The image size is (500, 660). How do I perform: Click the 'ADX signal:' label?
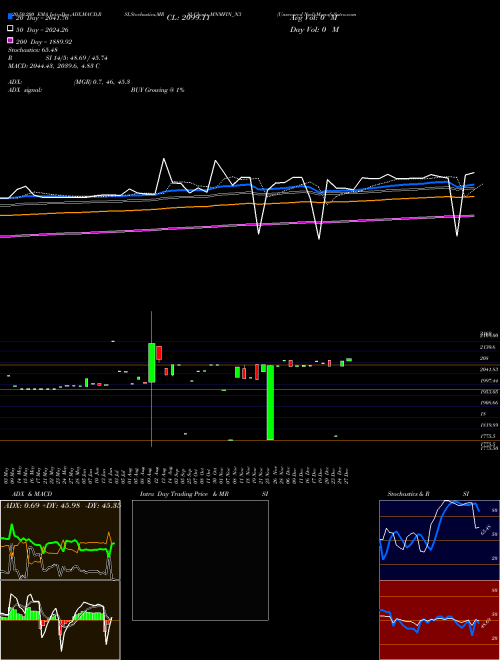point(25,90)
